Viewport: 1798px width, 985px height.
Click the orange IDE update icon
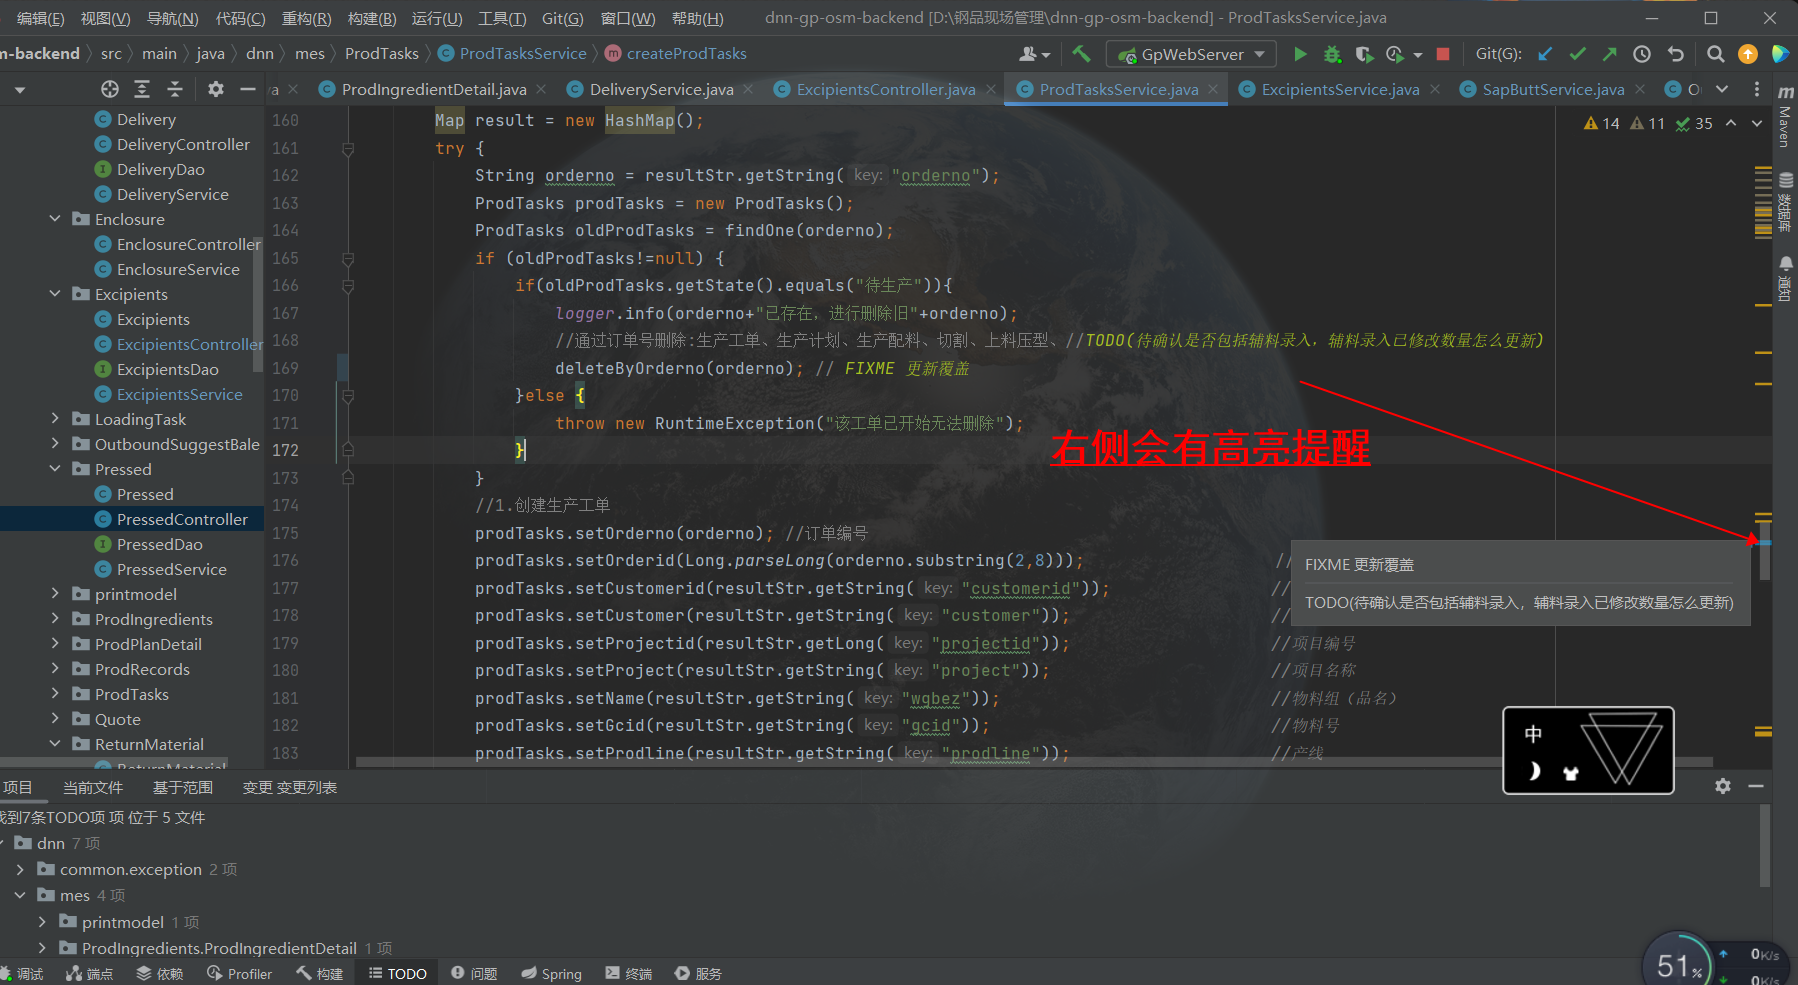point(1748,54)
